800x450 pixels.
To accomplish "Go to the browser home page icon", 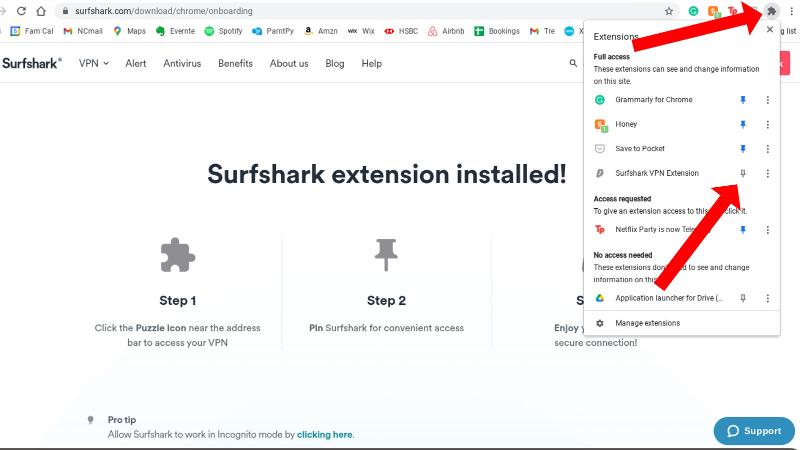I will click(41, 11).
